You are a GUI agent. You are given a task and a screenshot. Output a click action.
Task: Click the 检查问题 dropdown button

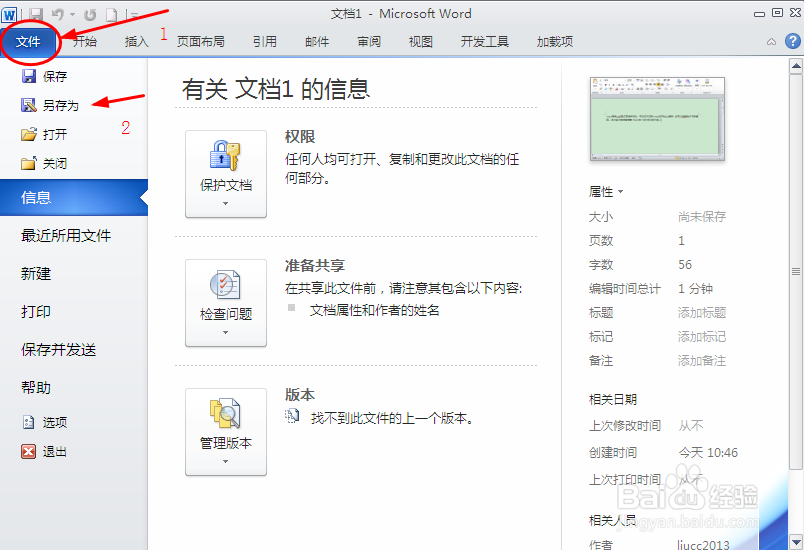point(226,303)
